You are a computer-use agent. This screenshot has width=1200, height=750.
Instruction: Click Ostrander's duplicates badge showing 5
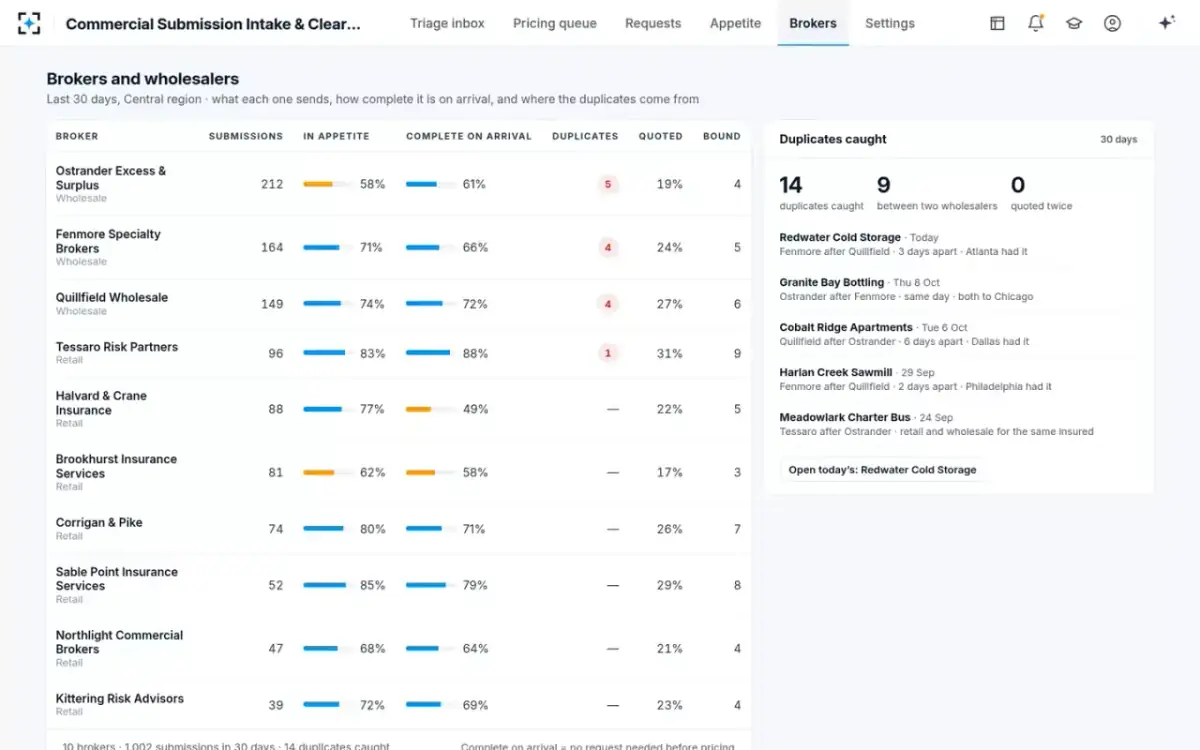(608, 184)
